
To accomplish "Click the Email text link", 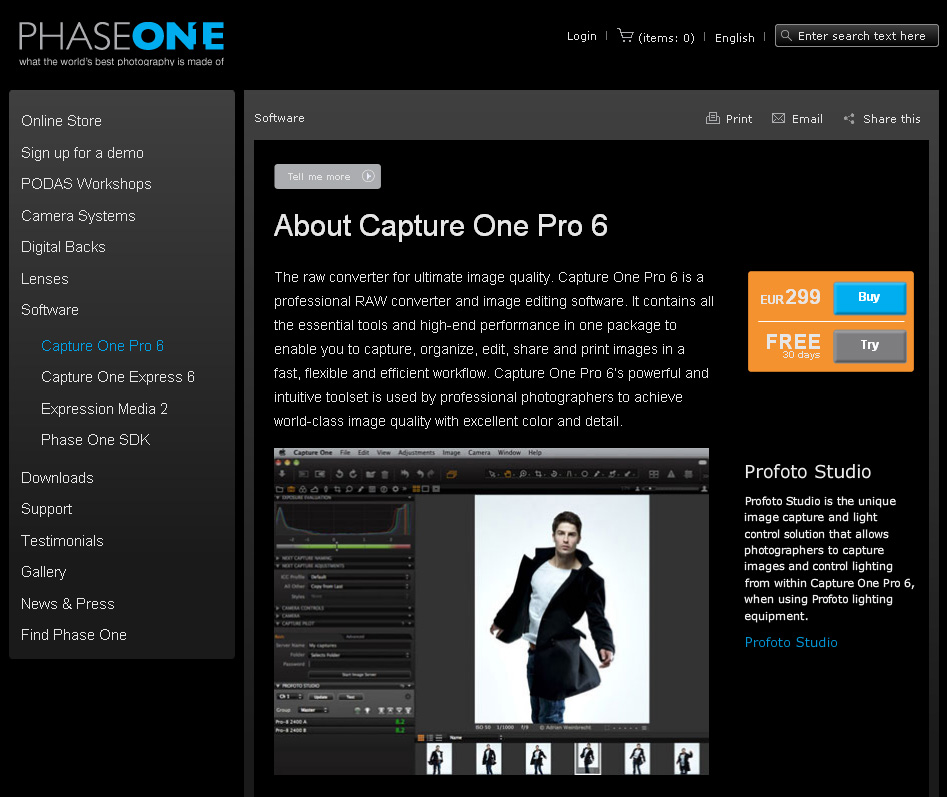I will tap(807, 119).
